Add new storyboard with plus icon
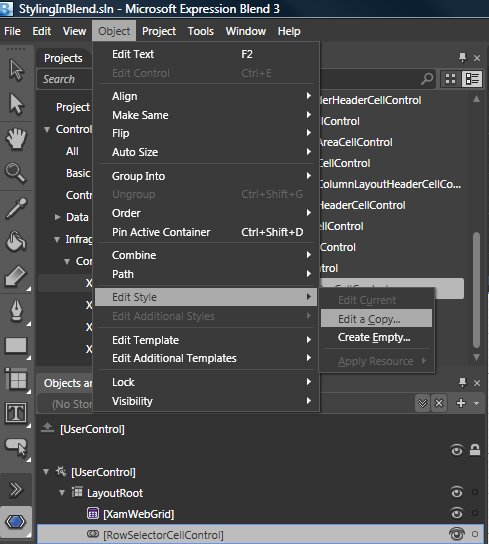Viewport: 489px width, 544px height. [x=461, y=403]
